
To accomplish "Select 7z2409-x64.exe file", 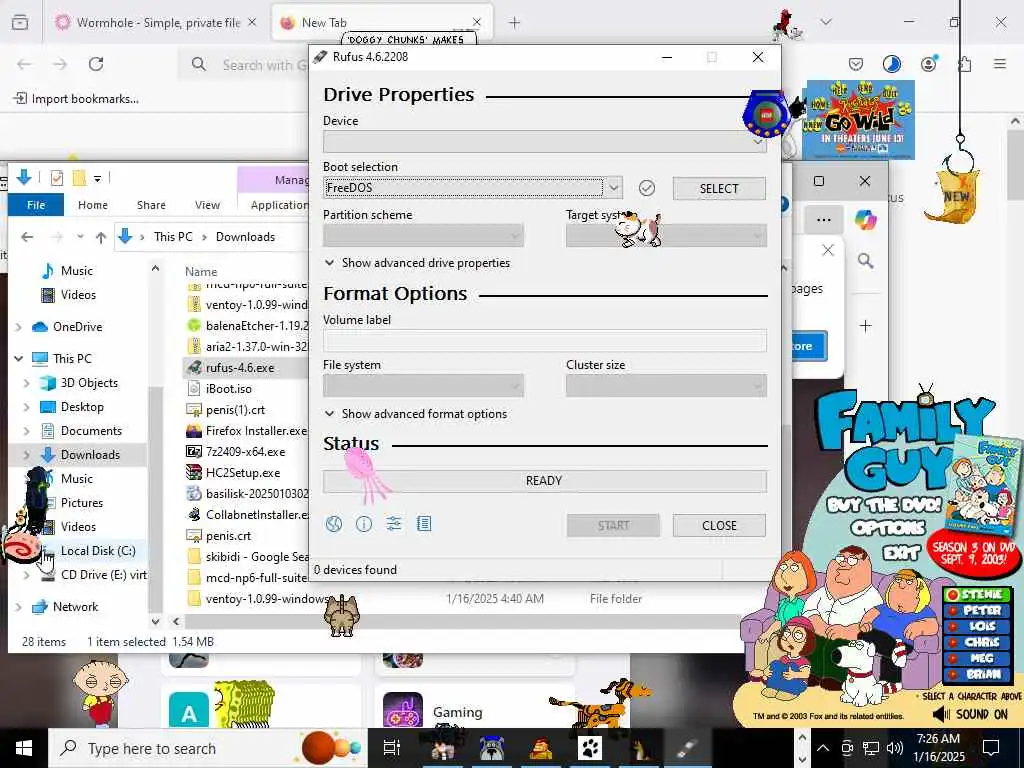I will 246,451.
